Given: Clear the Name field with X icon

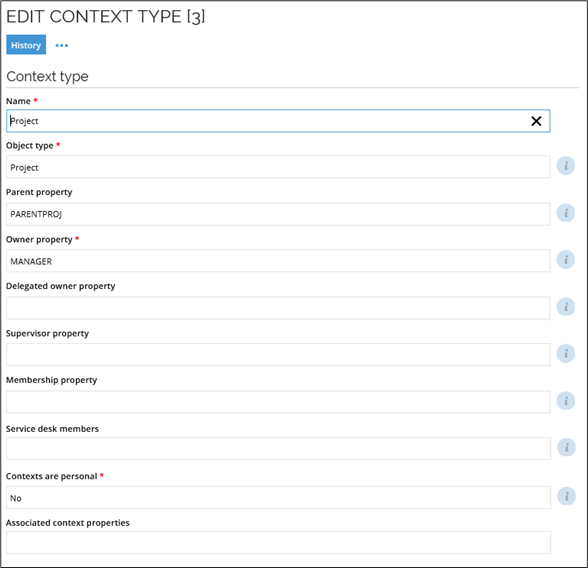Looking at the screenshot, I should (x=536, y=121).
